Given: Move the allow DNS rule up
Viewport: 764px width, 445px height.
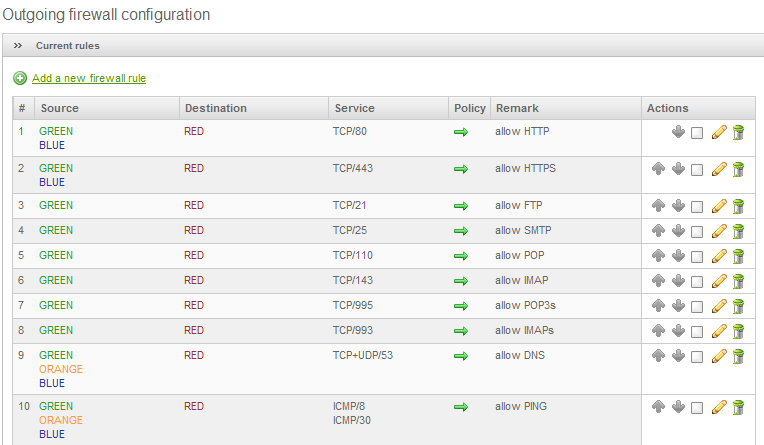Looking at the screenshot, I should (658, 356).
